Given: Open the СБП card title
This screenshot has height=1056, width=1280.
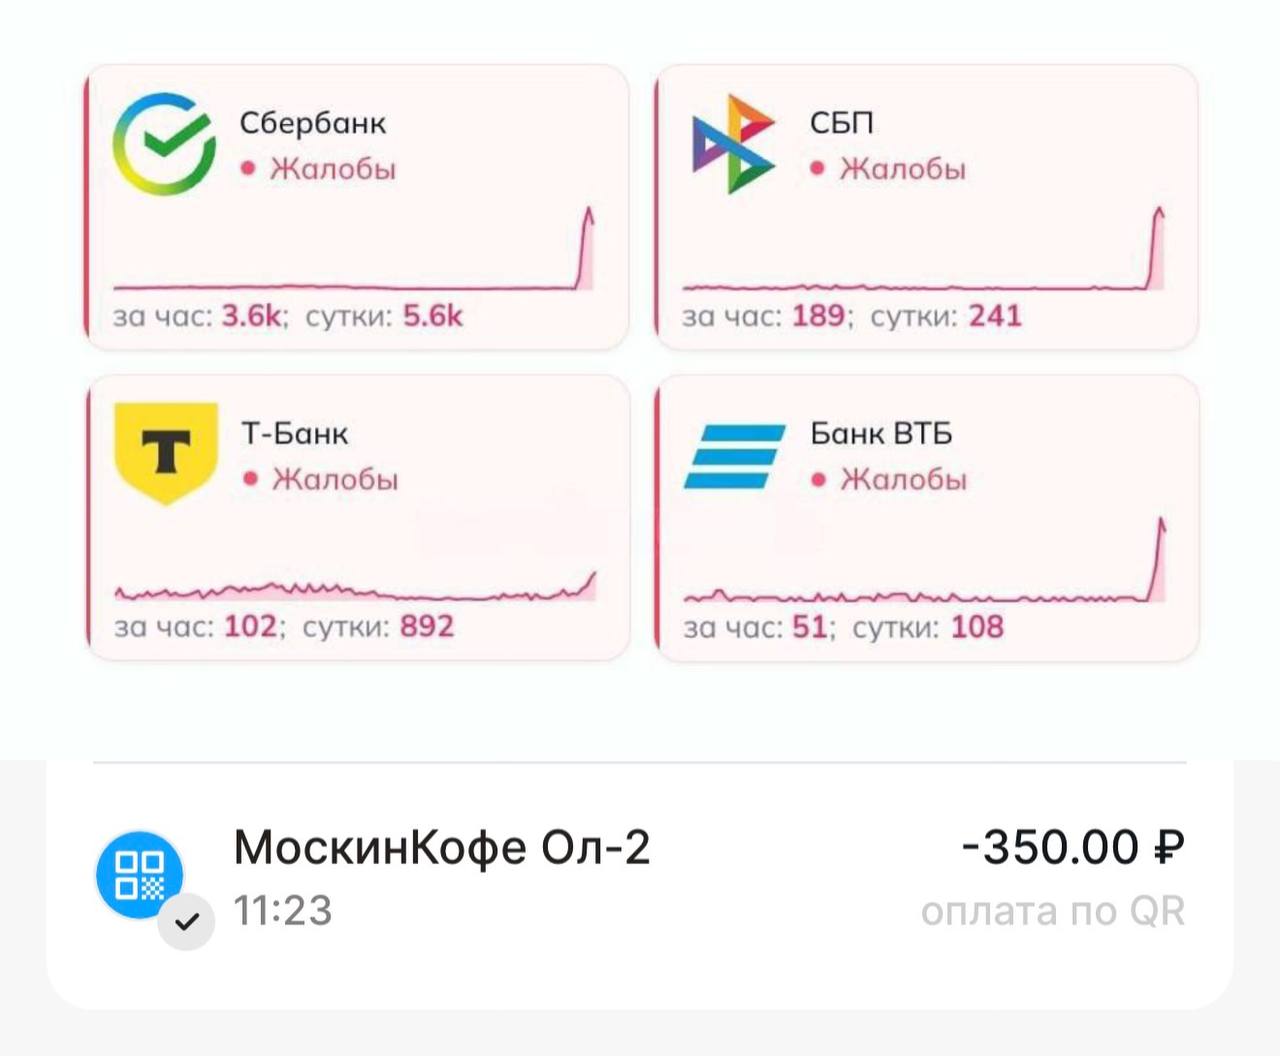Looking at the screenshot, I should pos(841,123).
